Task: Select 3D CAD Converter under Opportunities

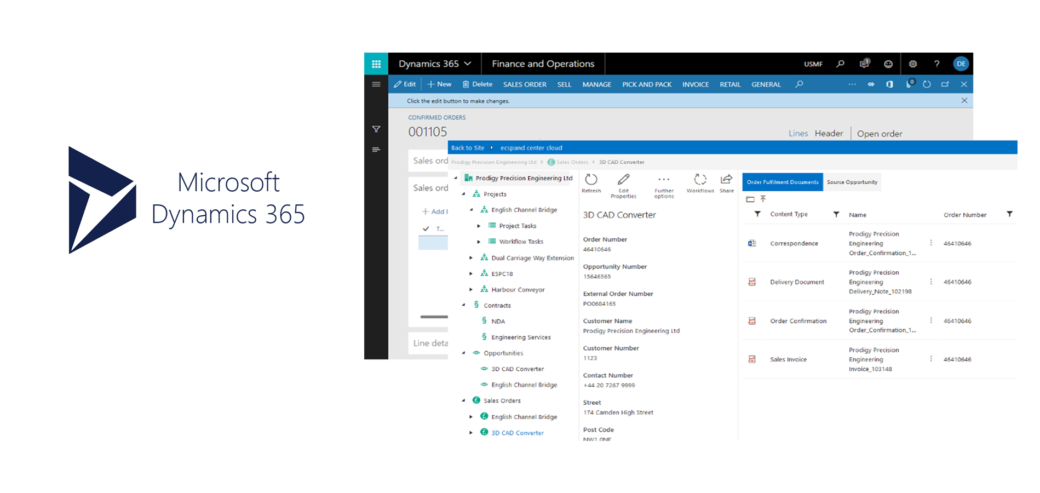Action: tap(517, 369)
